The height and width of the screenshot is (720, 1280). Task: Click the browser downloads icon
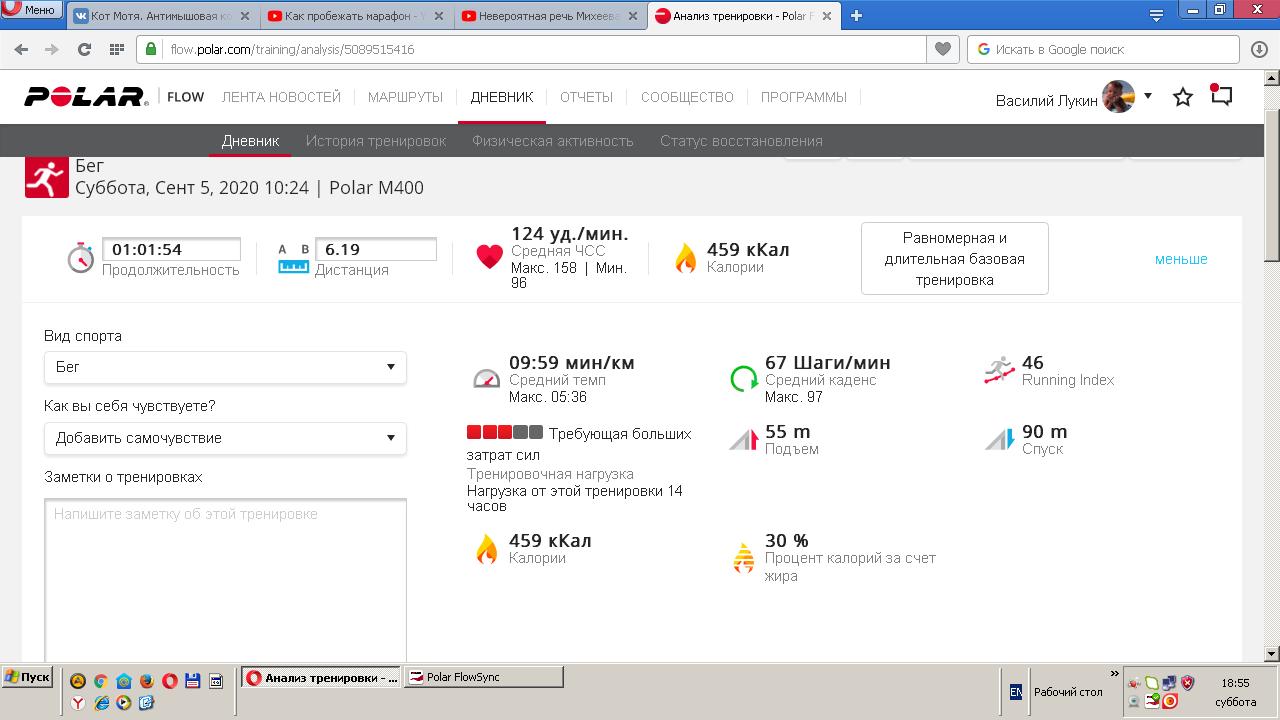(x=1259, y=49)
